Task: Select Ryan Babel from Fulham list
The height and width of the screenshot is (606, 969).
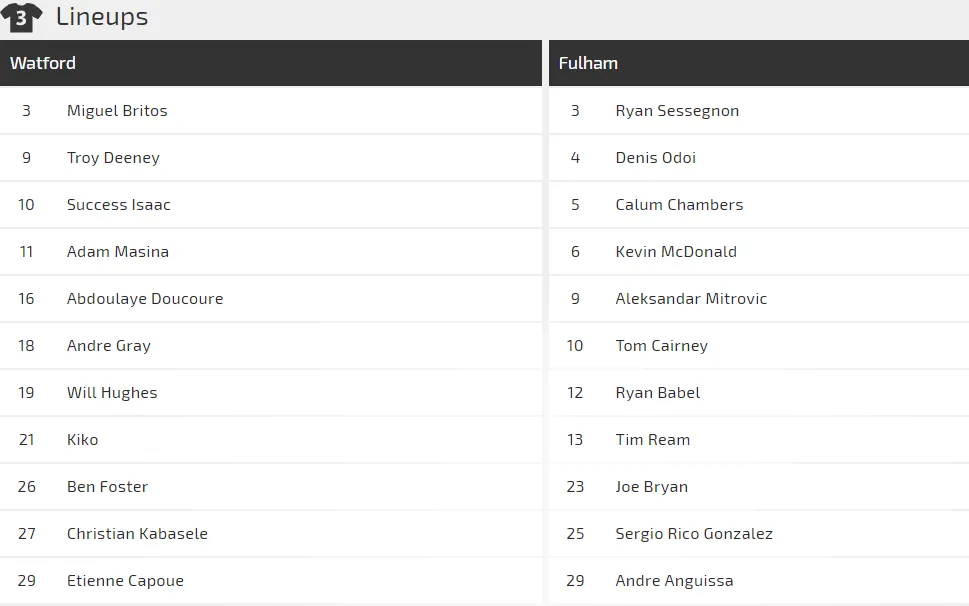Action: coord(657,393)
